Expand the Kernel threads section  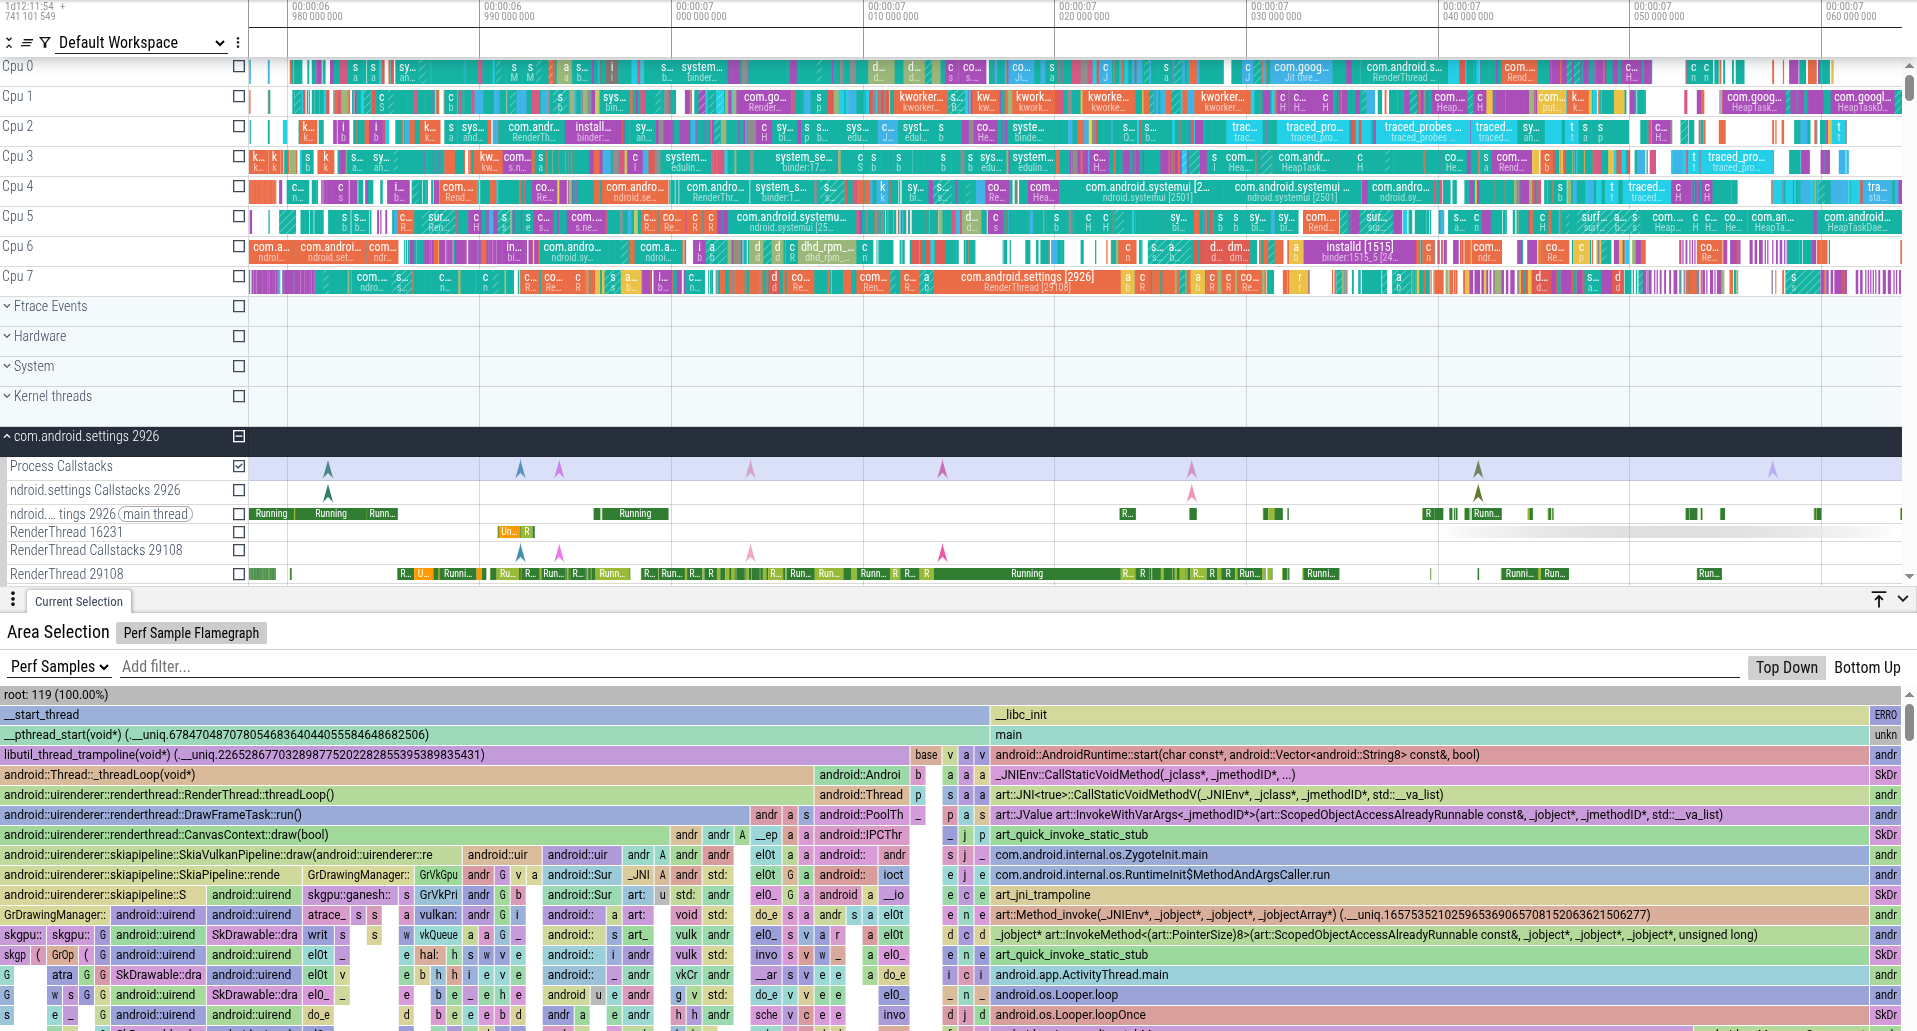(9, 396)
